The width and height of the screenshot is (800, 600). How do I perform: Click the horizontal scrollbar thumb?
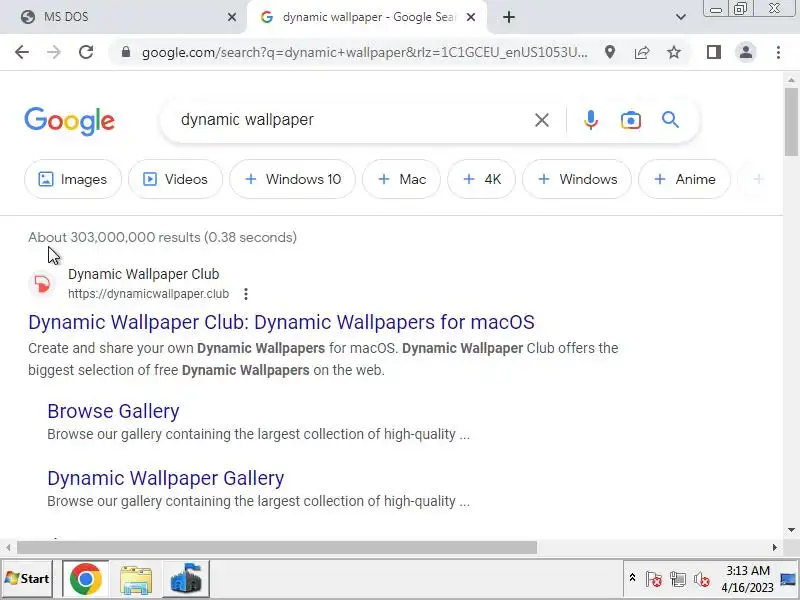coord(277,547)
